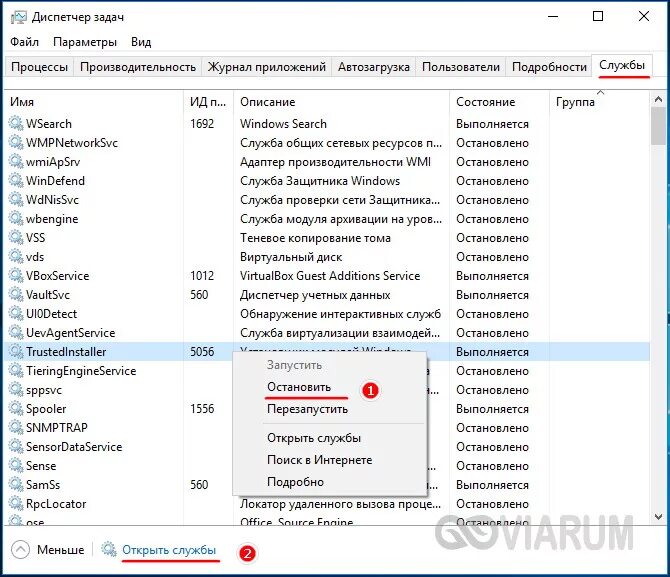Image resolution: width=670 pixels, height=577 pixels.
Task: Click the gear icon beside WdNisSvc
Action: [x=16, y=199]
